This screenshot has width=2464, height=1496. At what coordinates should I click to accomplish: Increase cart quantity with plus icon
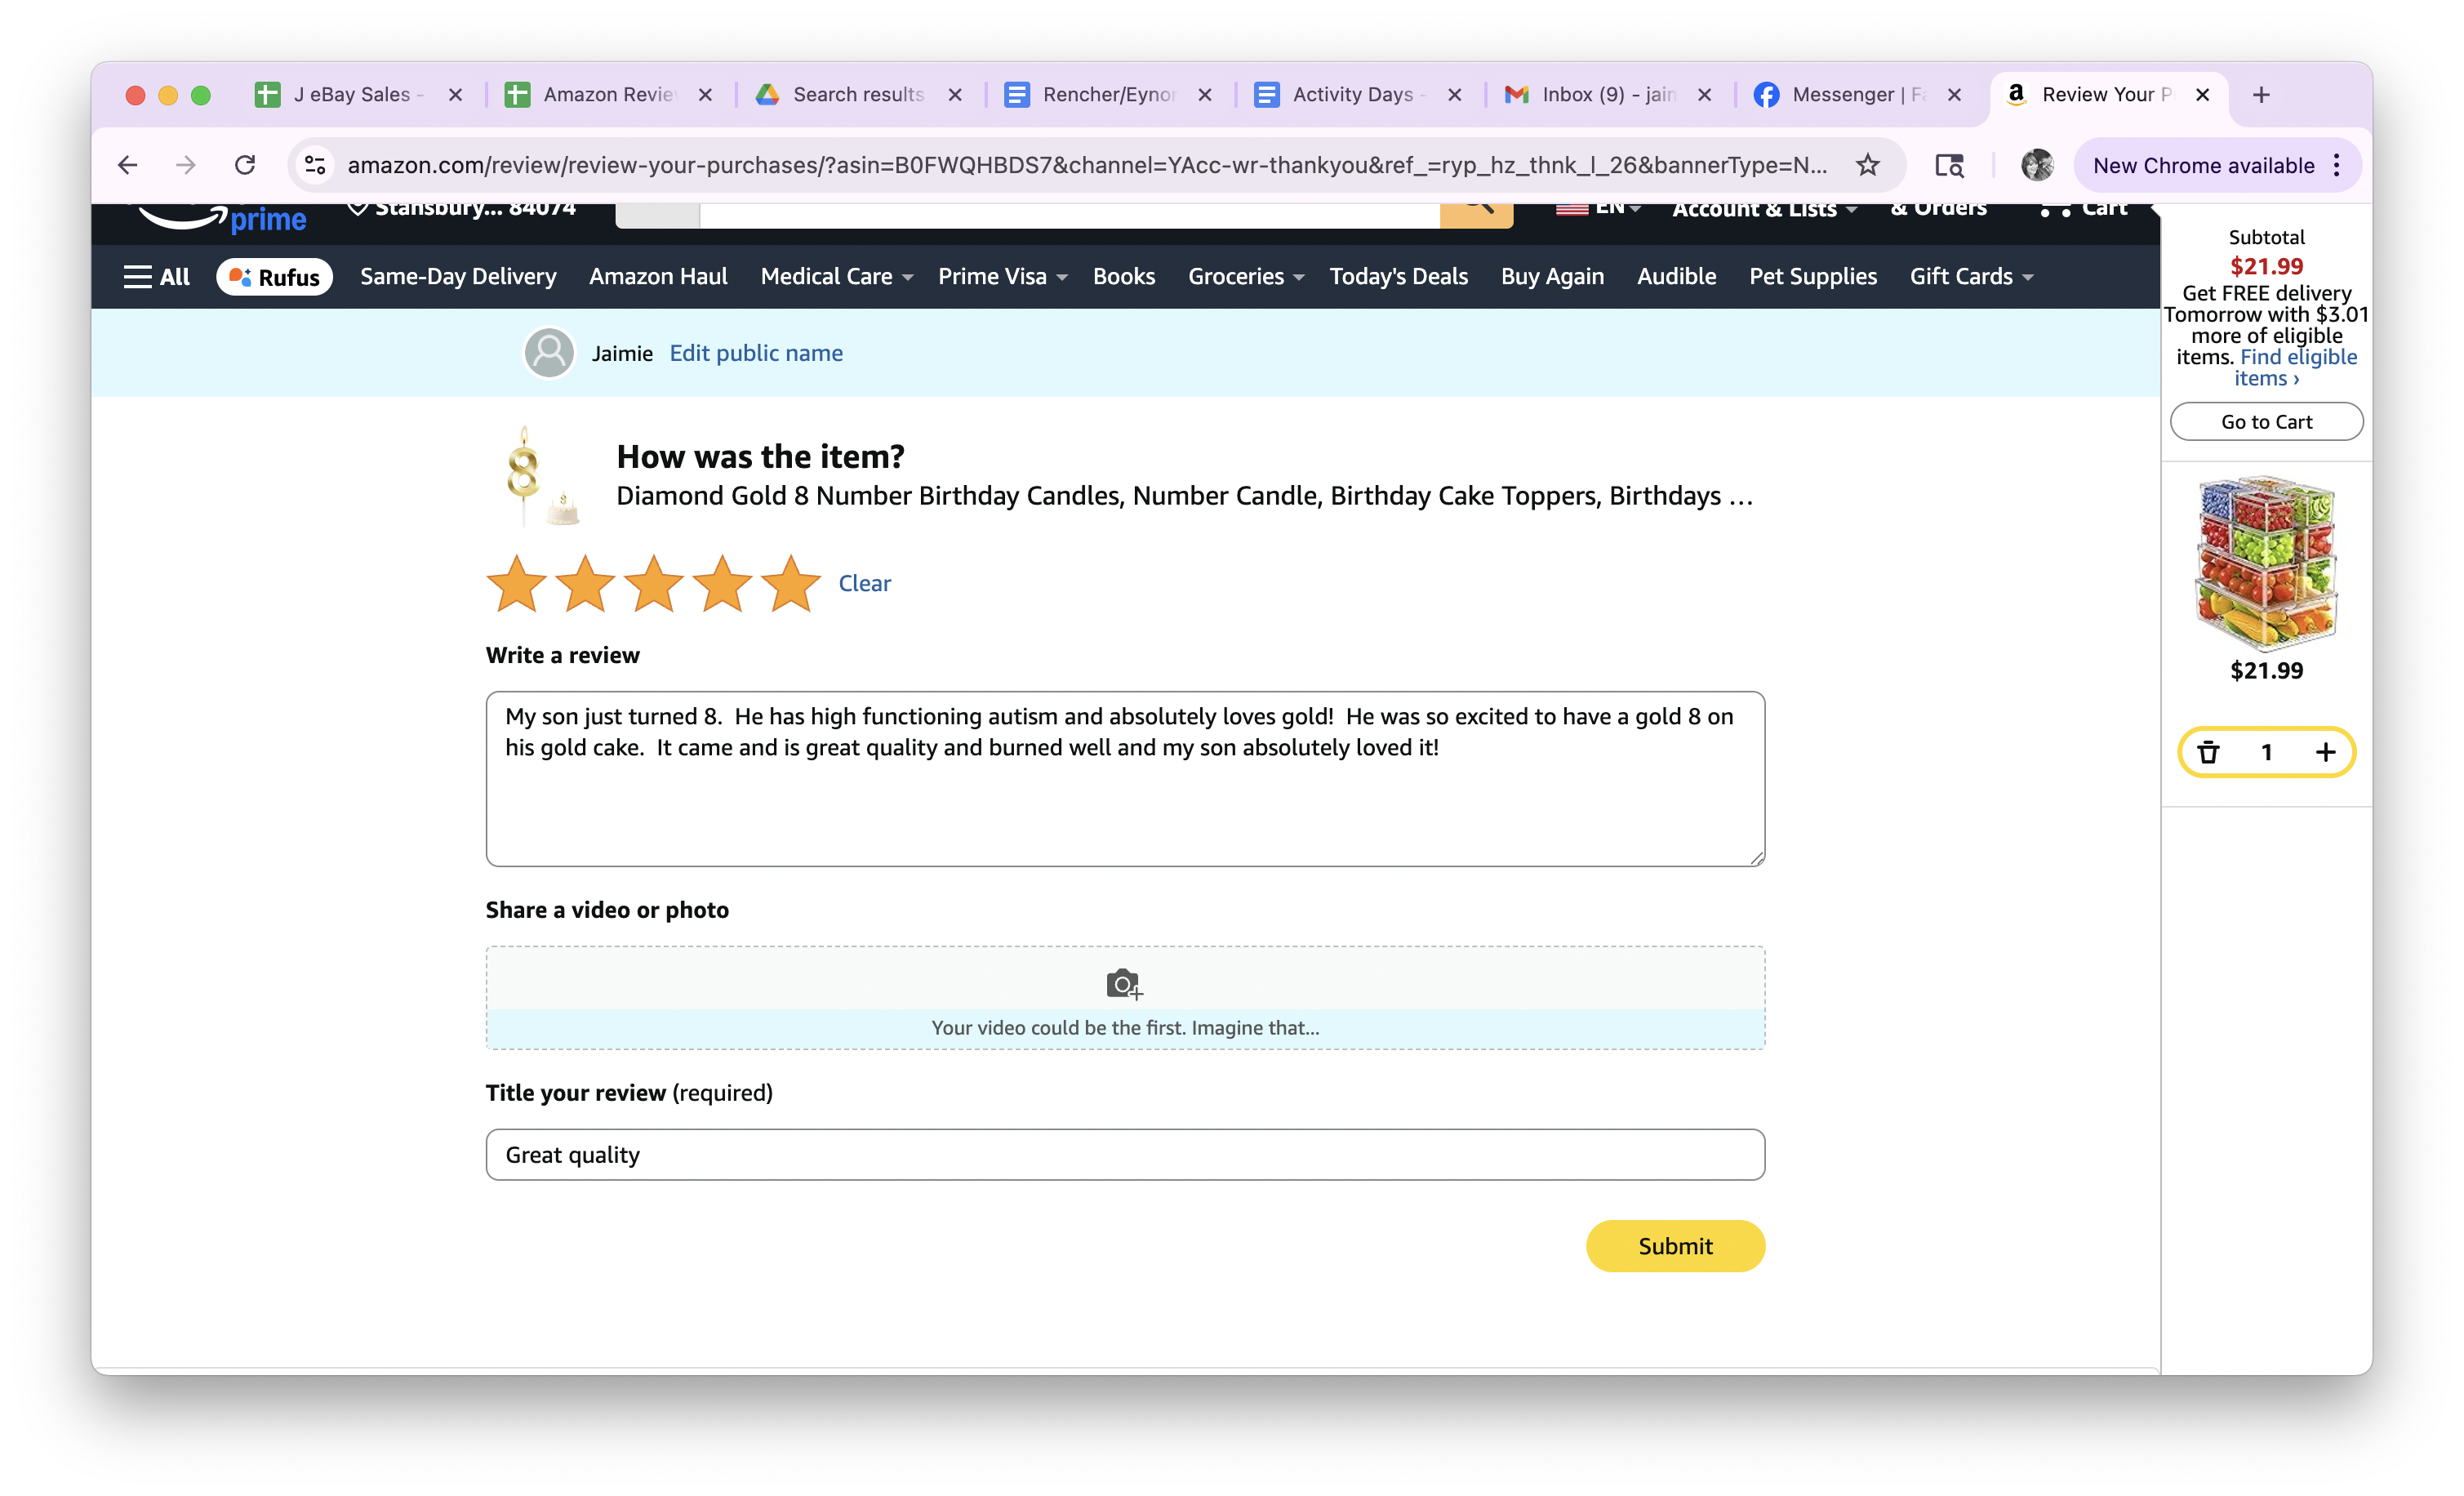coord(2325,752)
